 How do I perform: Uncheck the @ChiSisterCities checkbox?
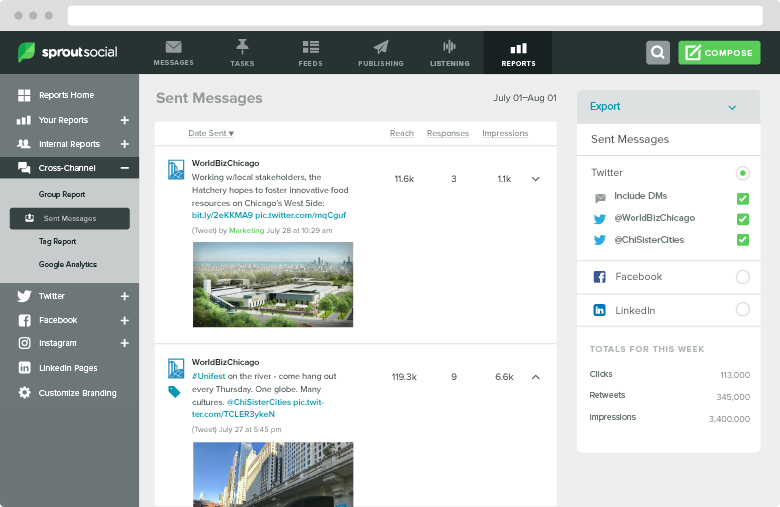(743, 240)
